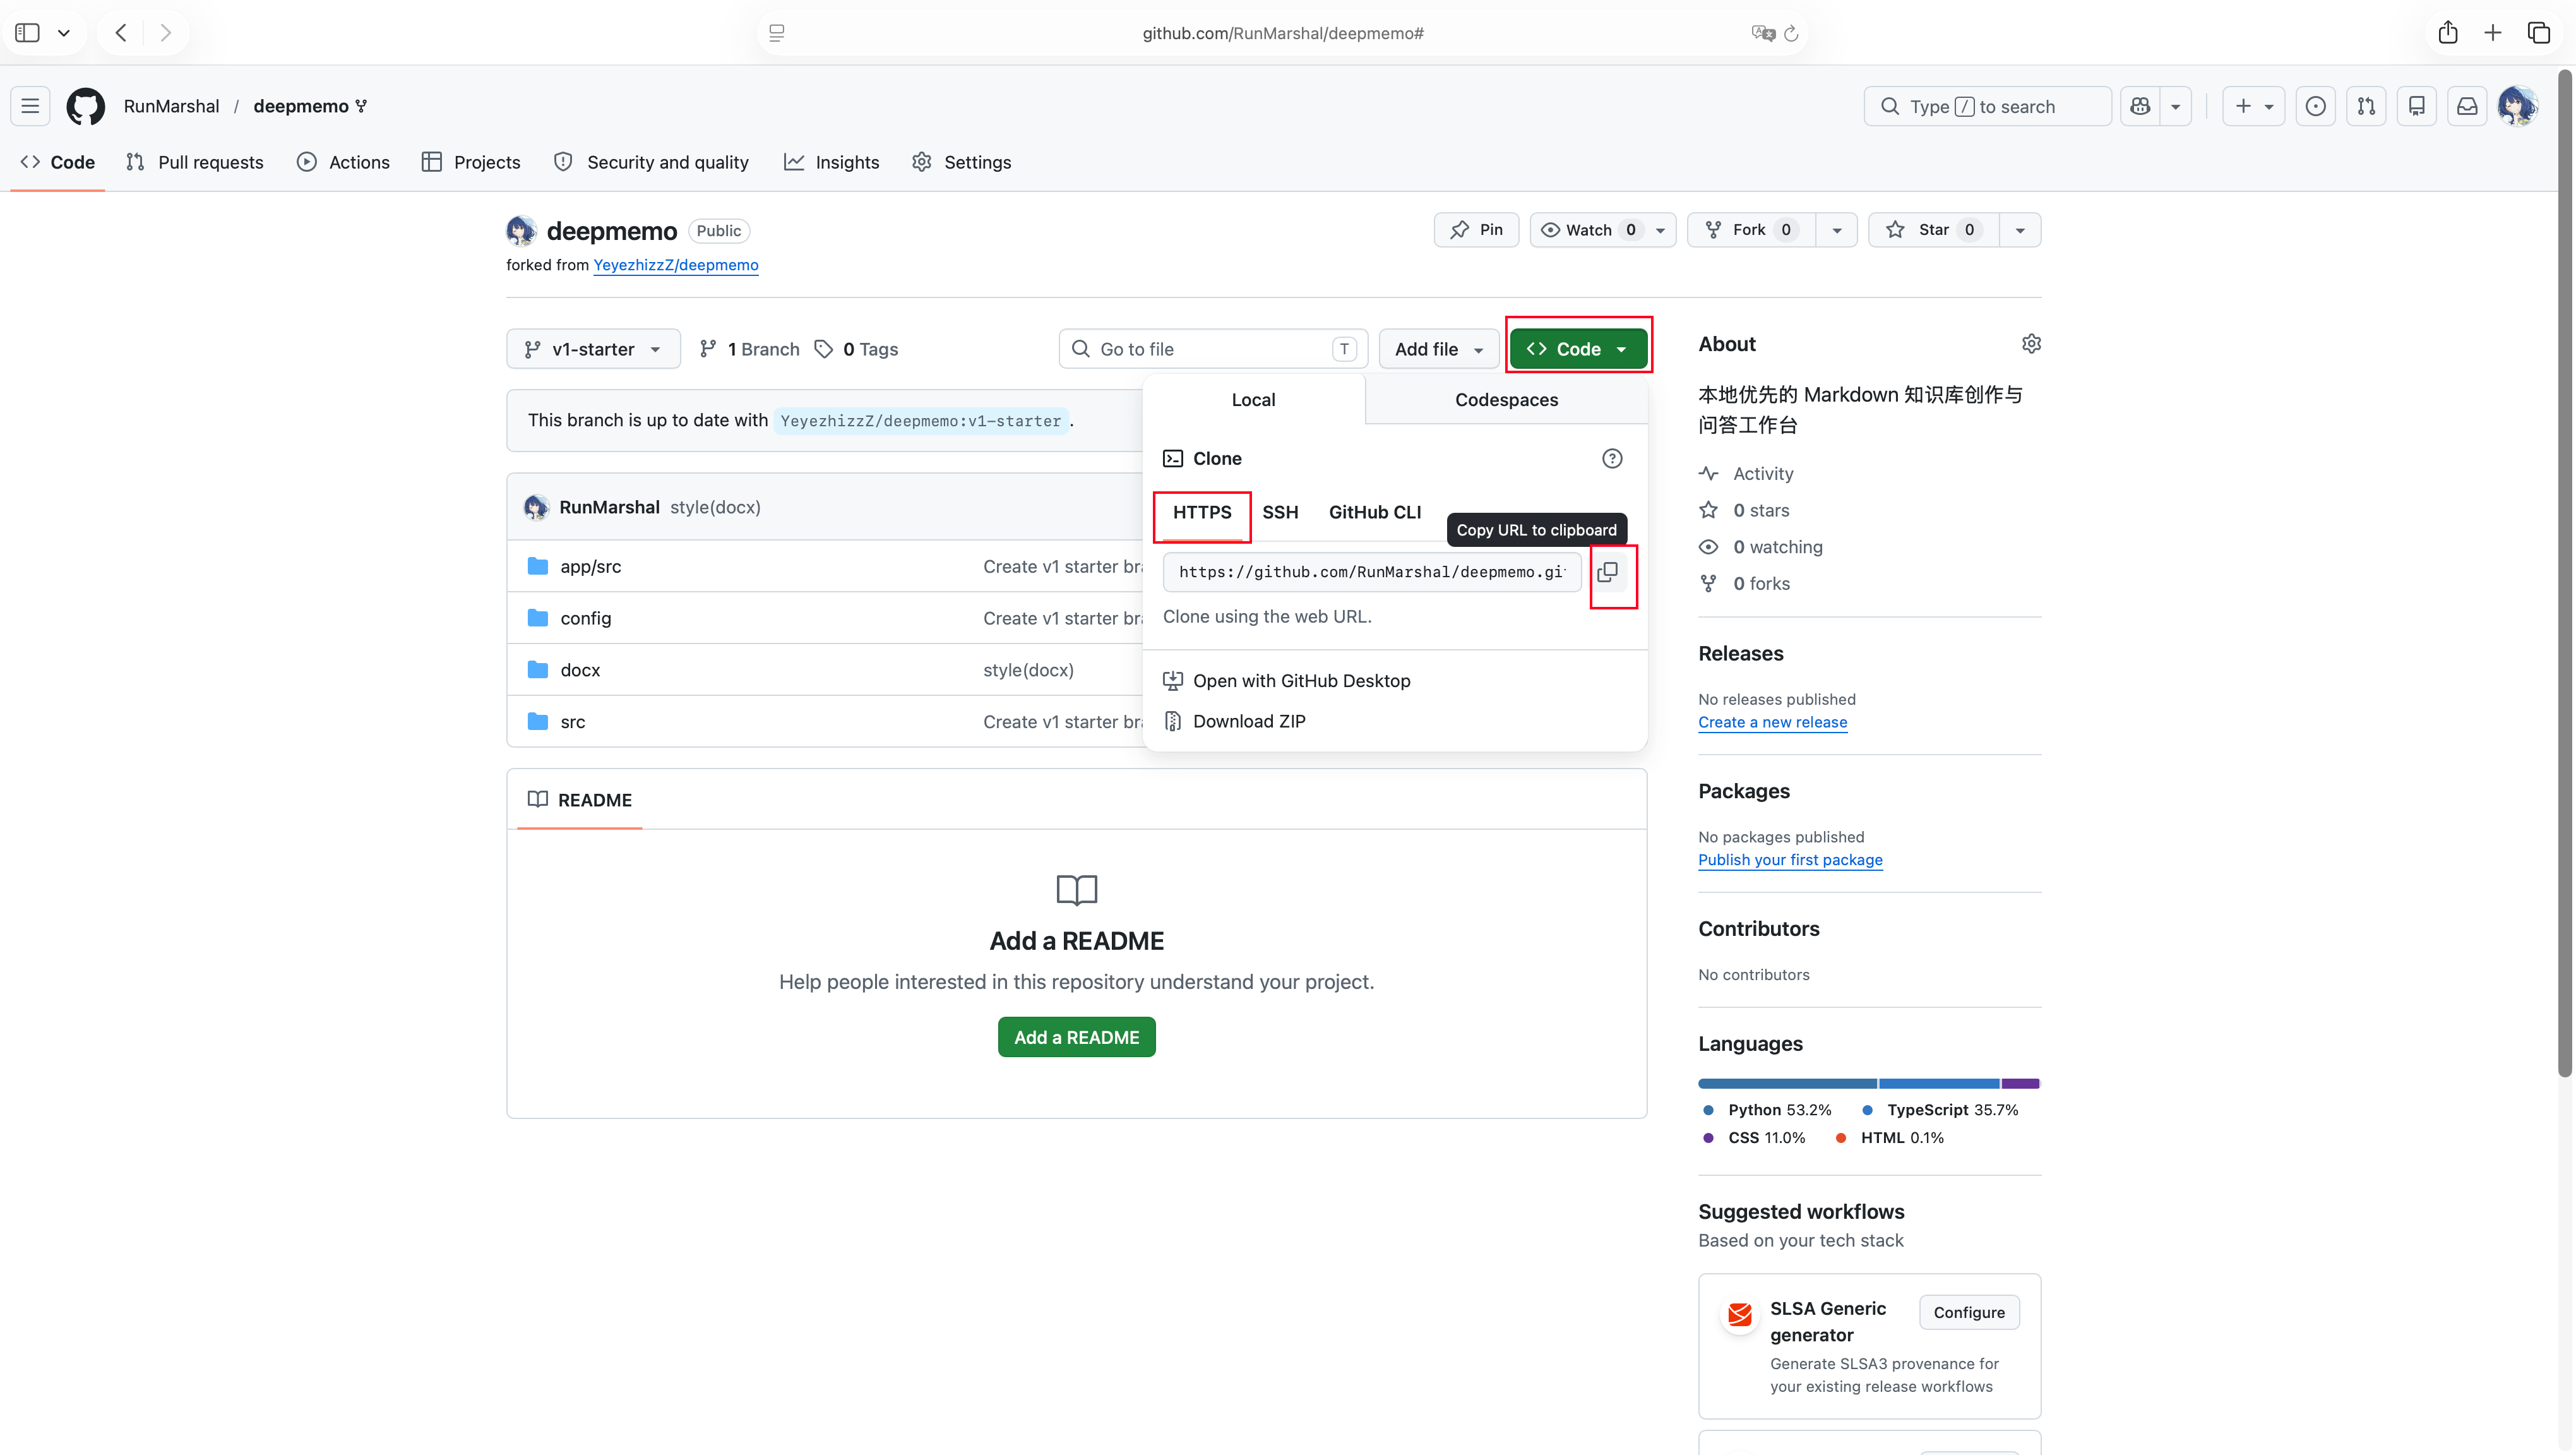Toggle the Safari sidebar

pos(28,33)
